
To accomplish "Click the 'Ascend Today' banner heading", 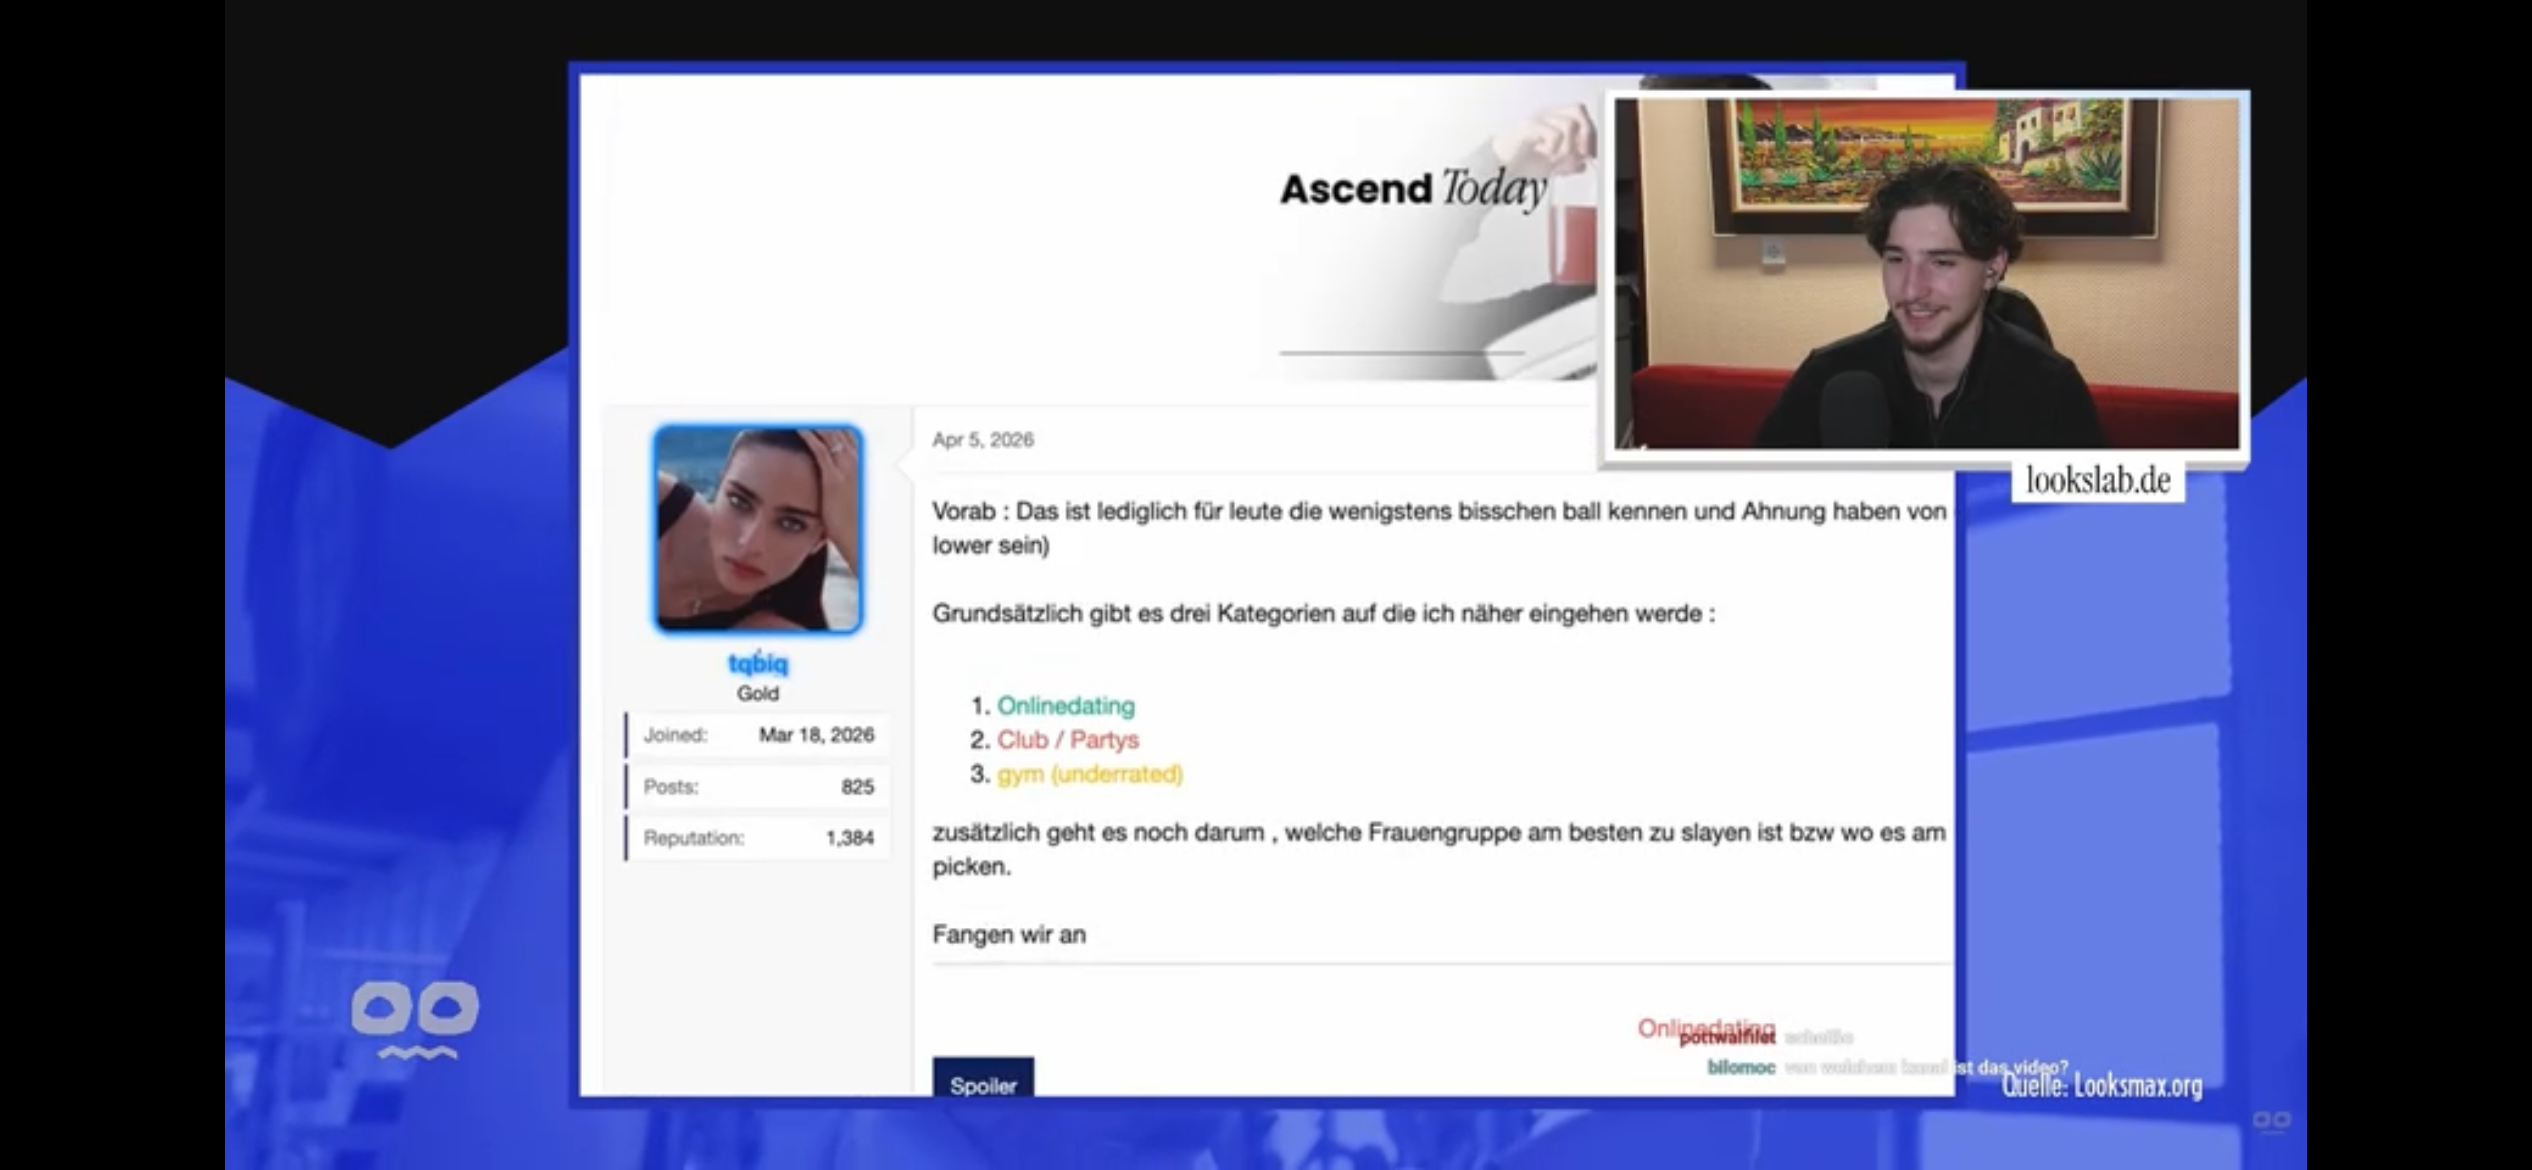I will (1413, 189).
